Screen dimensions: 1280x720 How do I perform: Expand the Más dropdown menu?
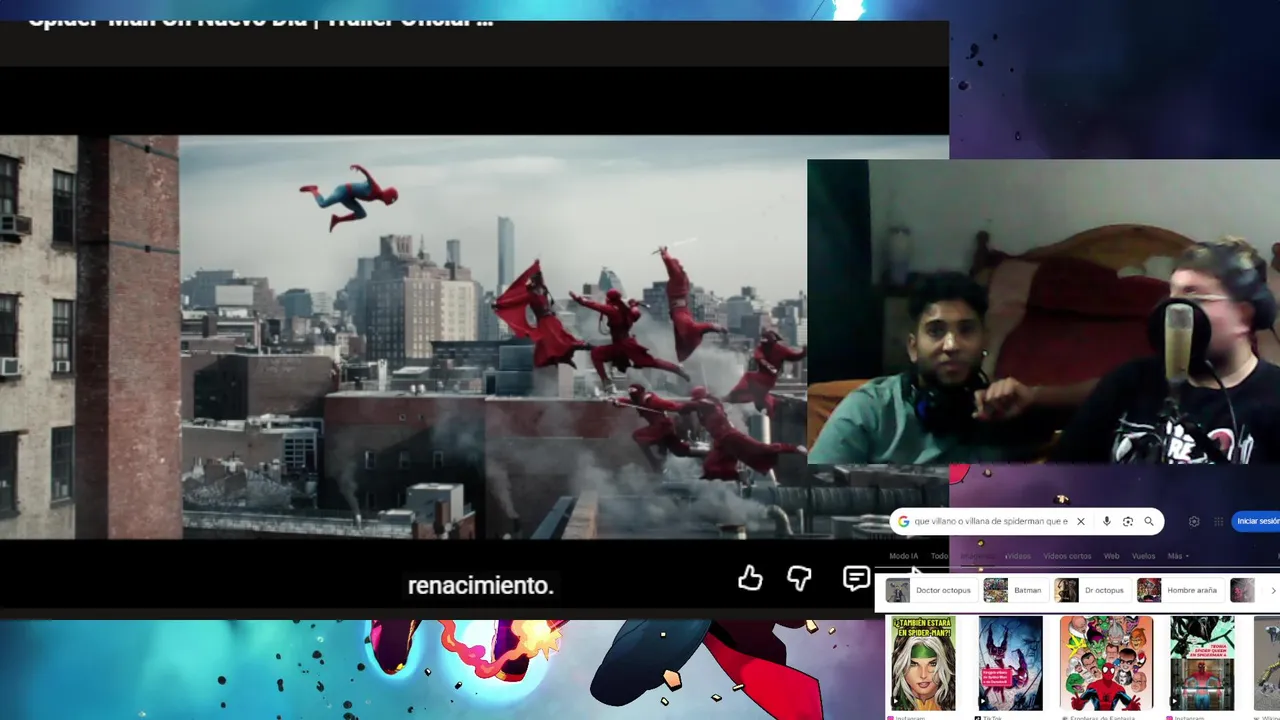coord(1178,556)
